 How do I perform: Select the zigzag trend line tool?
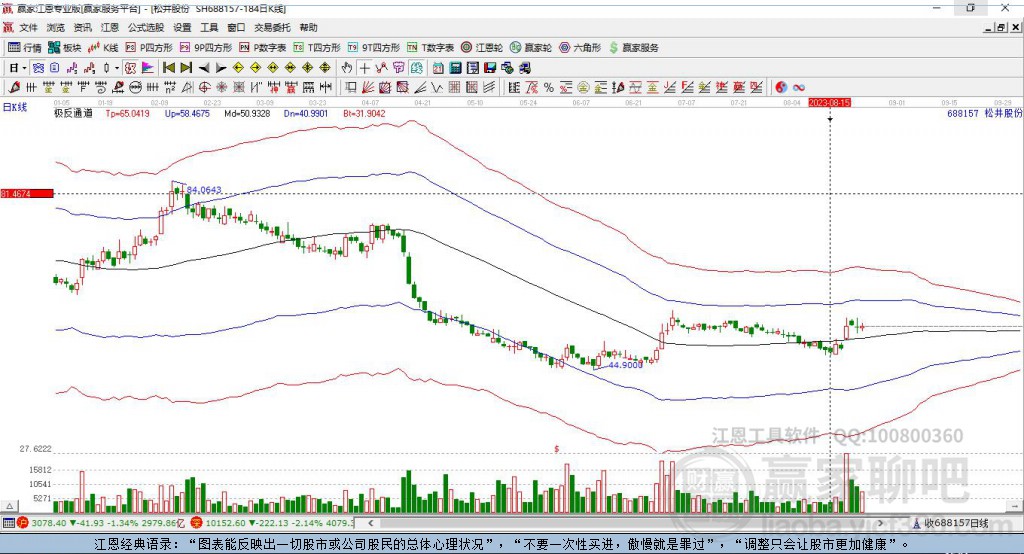437,87
